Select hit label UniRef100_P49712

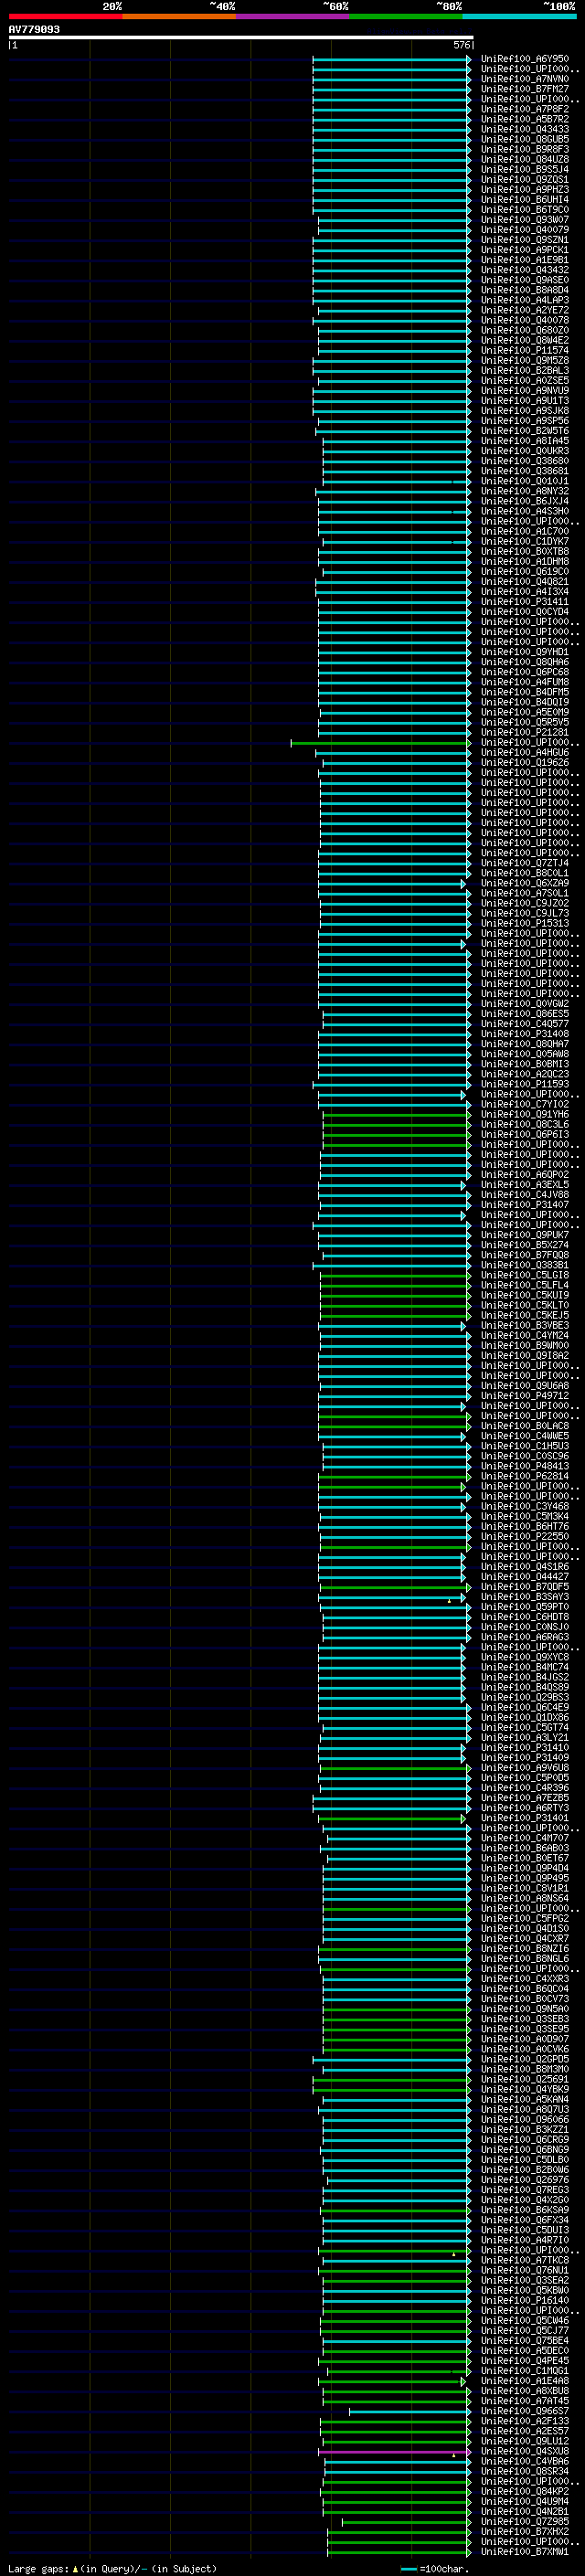click(525, 1396)
